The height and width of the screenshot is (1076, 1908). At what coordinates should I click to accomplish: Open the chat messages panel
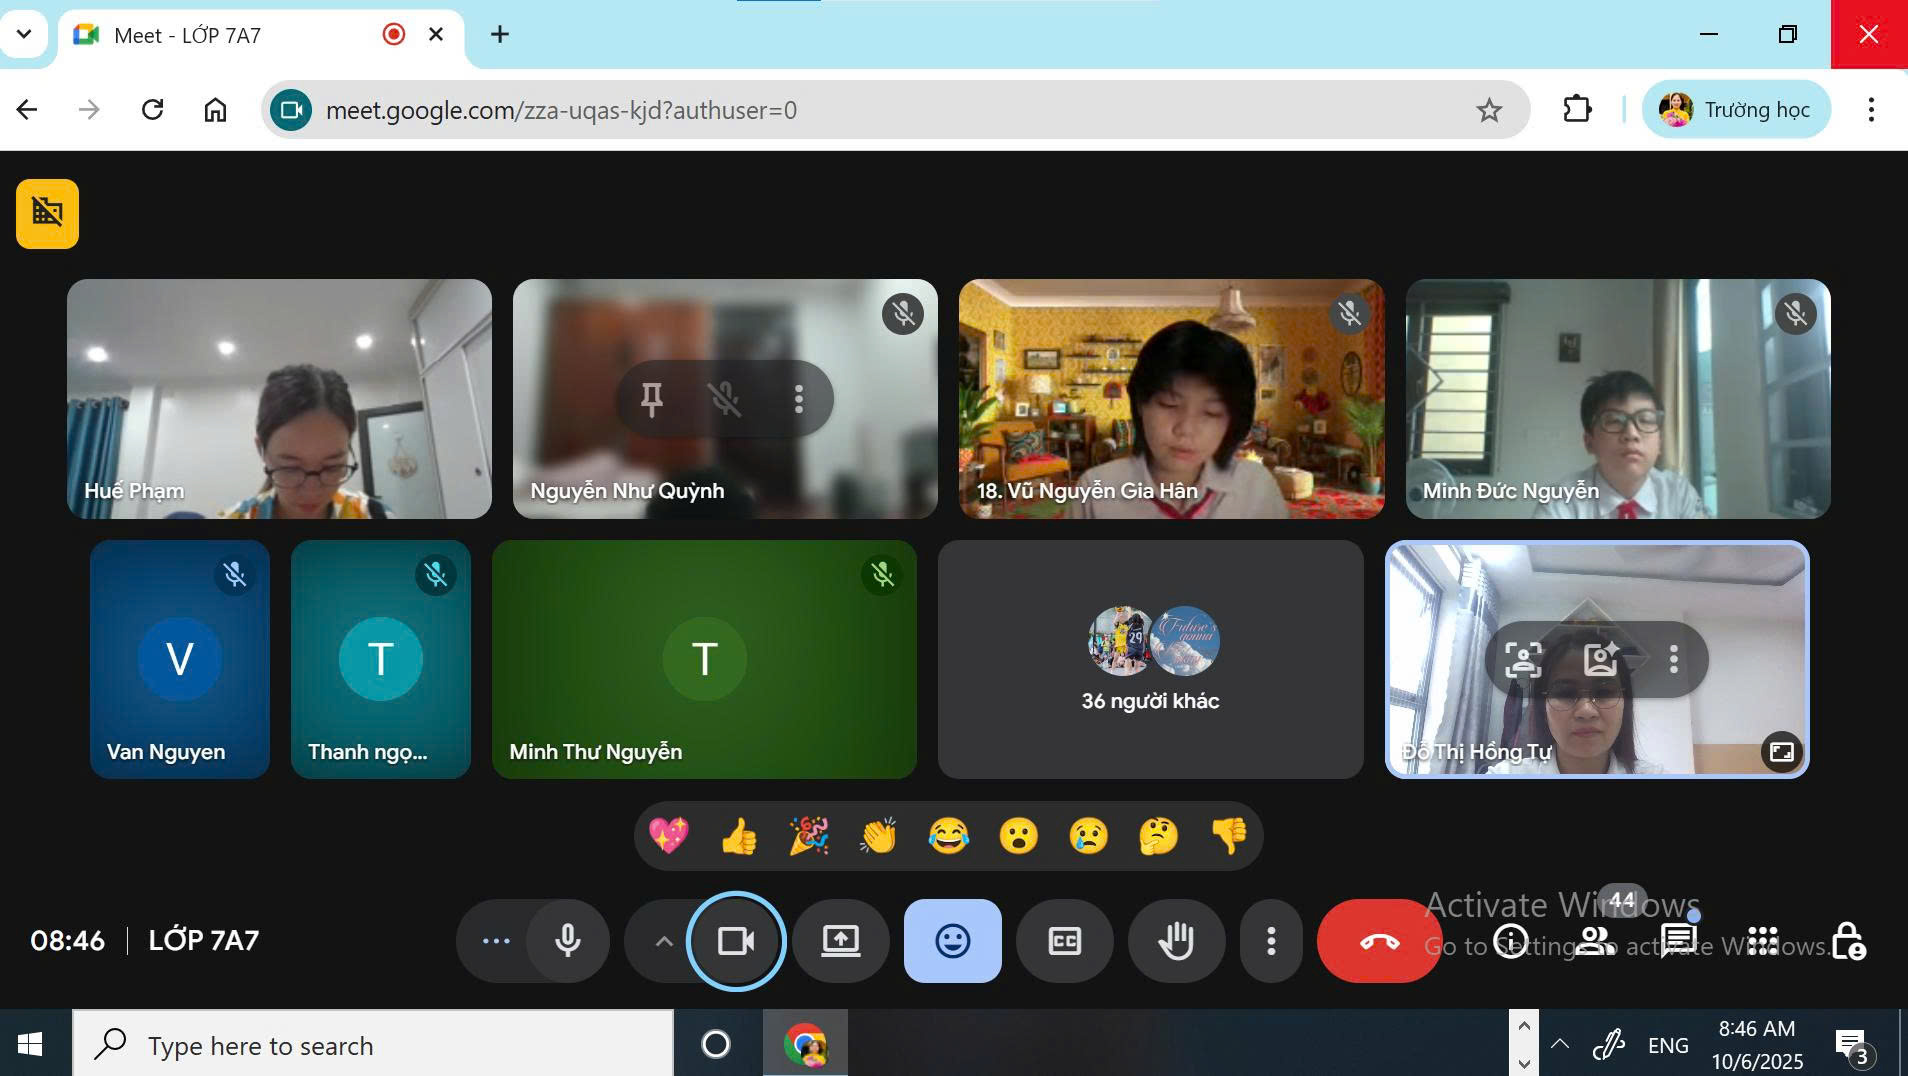(1678, 941)
